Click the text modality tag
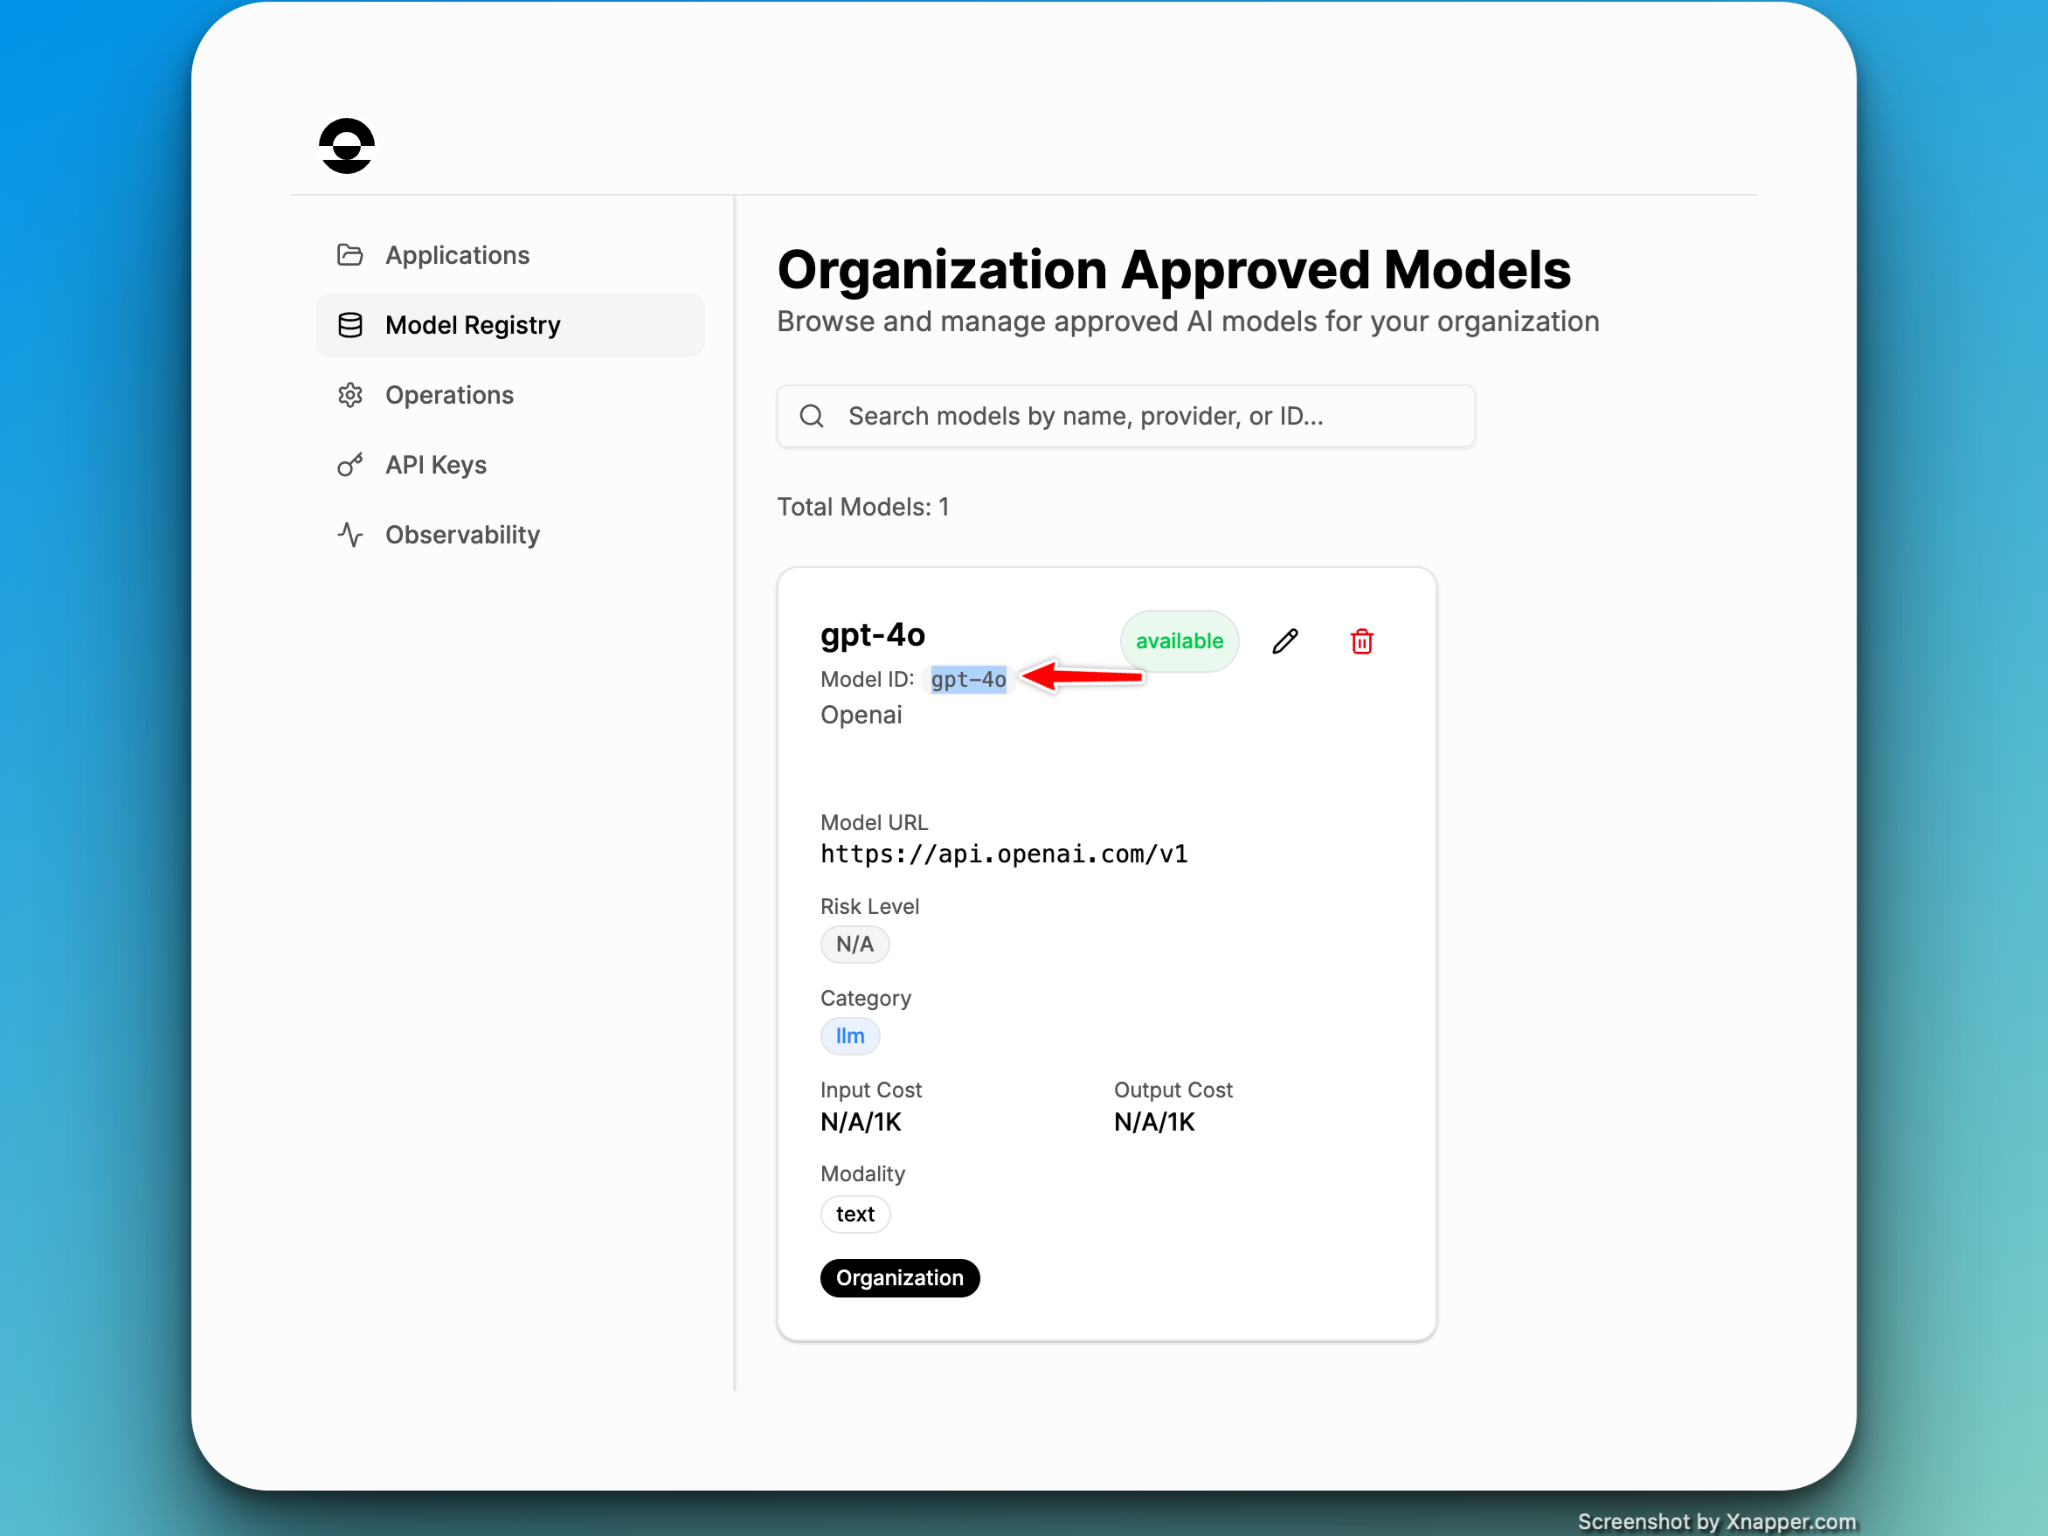Screen dimensions: 2048x1536 pyautogui.click(x=855, y=1214)
